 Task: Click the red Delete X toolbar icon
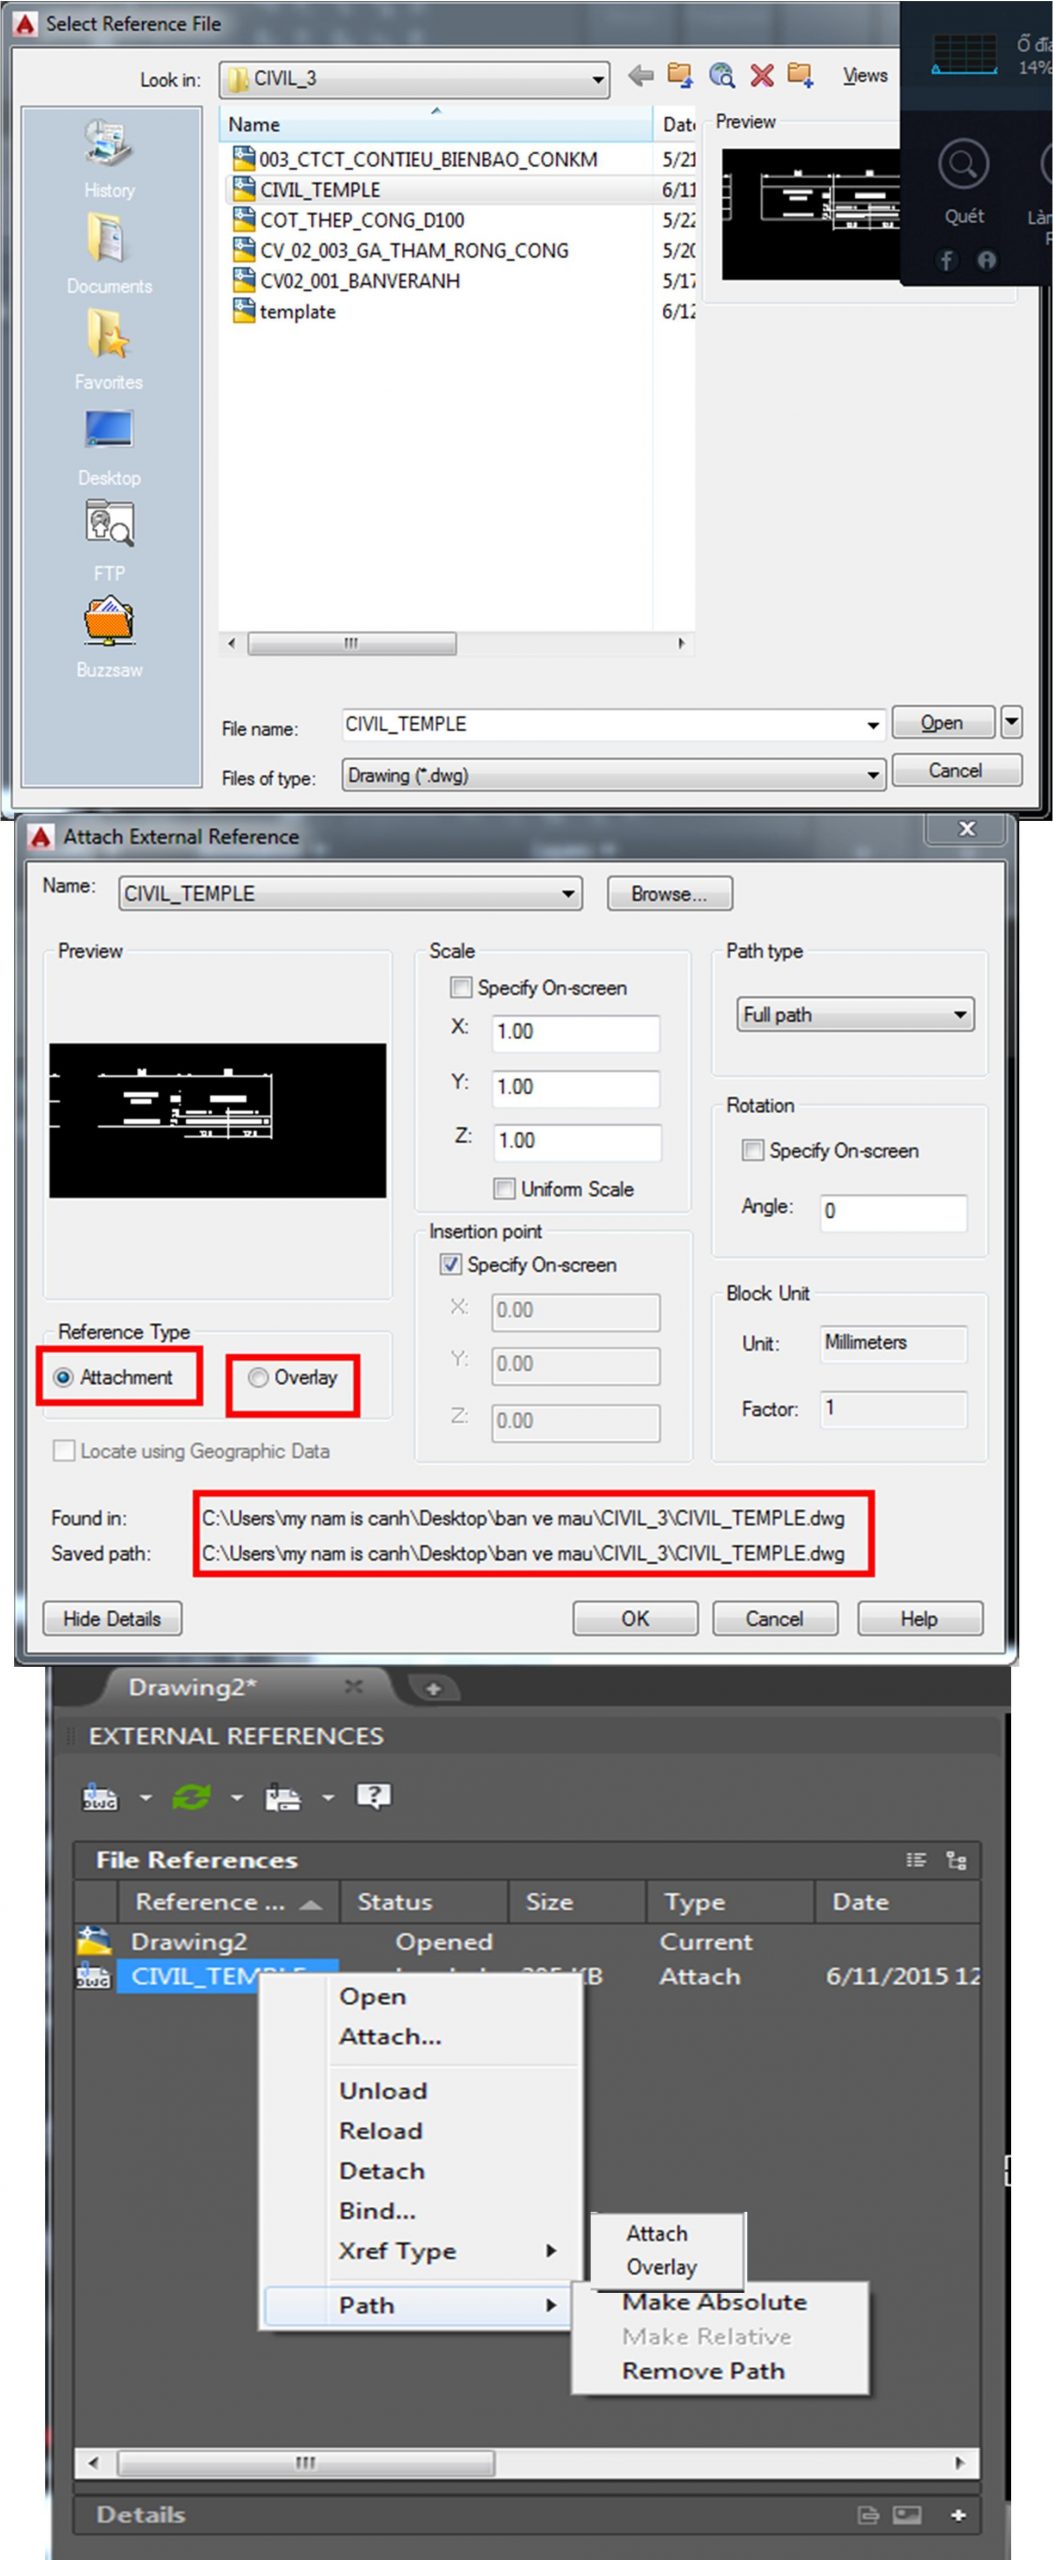762,76
